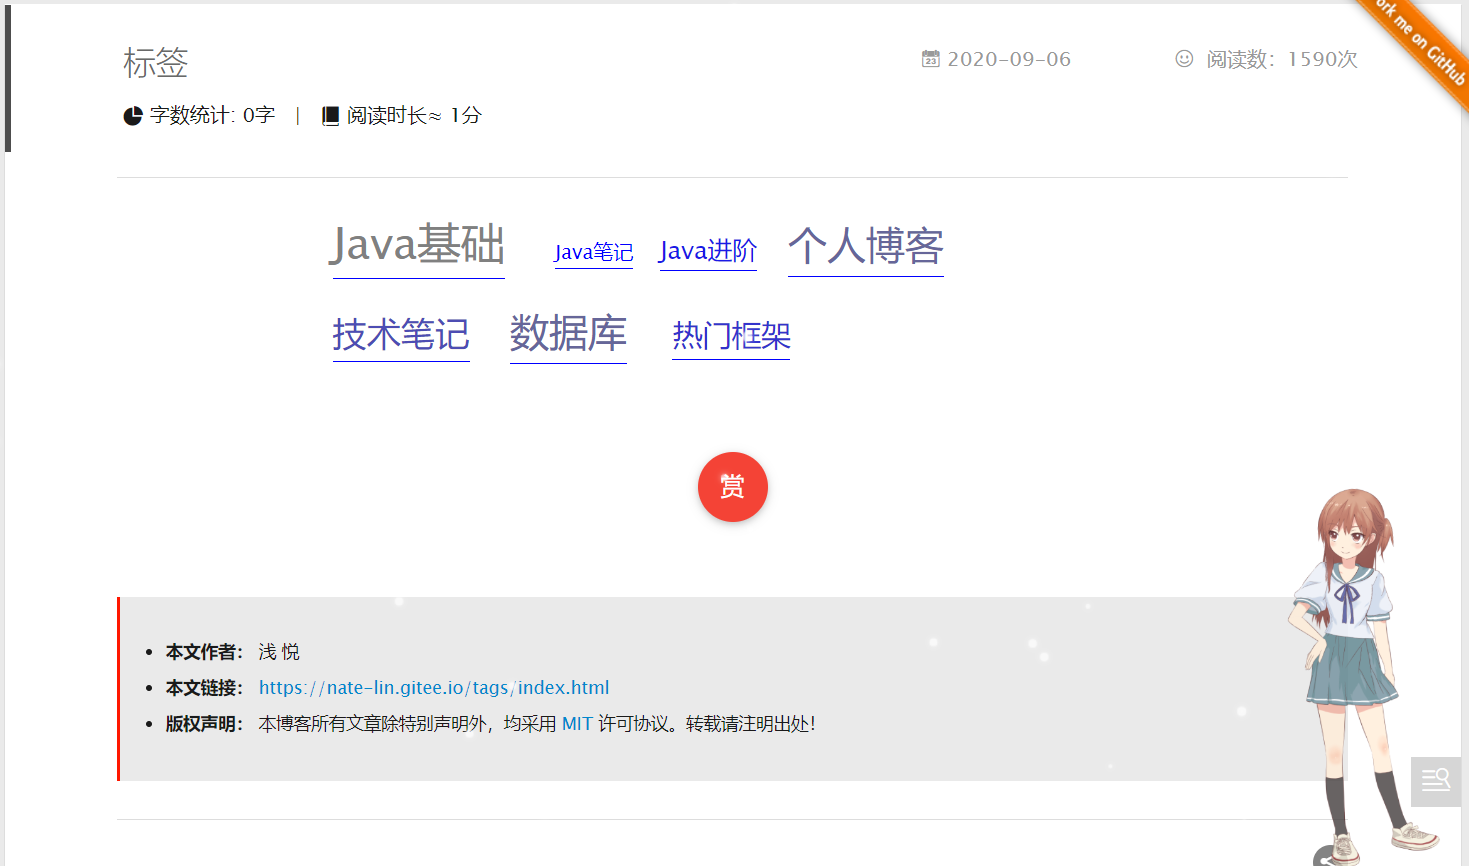
Task: Click the partially hidden share icon
Action: [1326, 858]
